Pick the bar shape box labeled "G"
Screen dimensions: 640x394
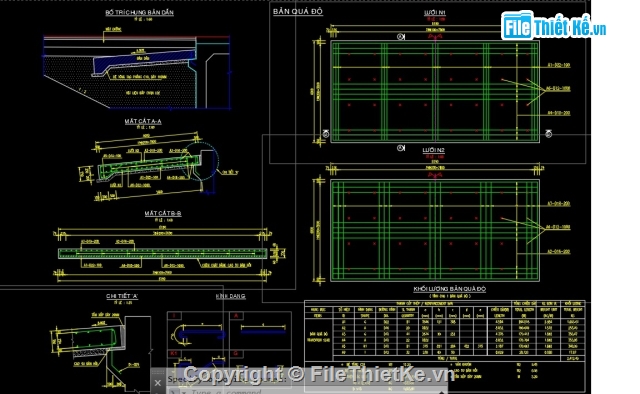[260, 359]
